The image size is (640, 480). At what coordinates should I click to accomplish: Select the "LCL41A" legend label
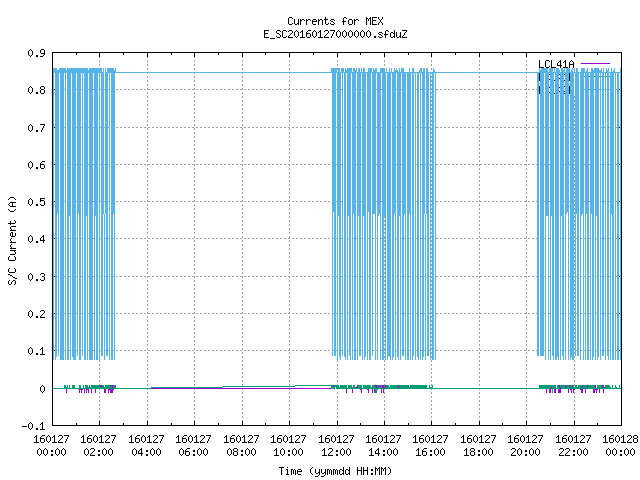pos(556,64)
